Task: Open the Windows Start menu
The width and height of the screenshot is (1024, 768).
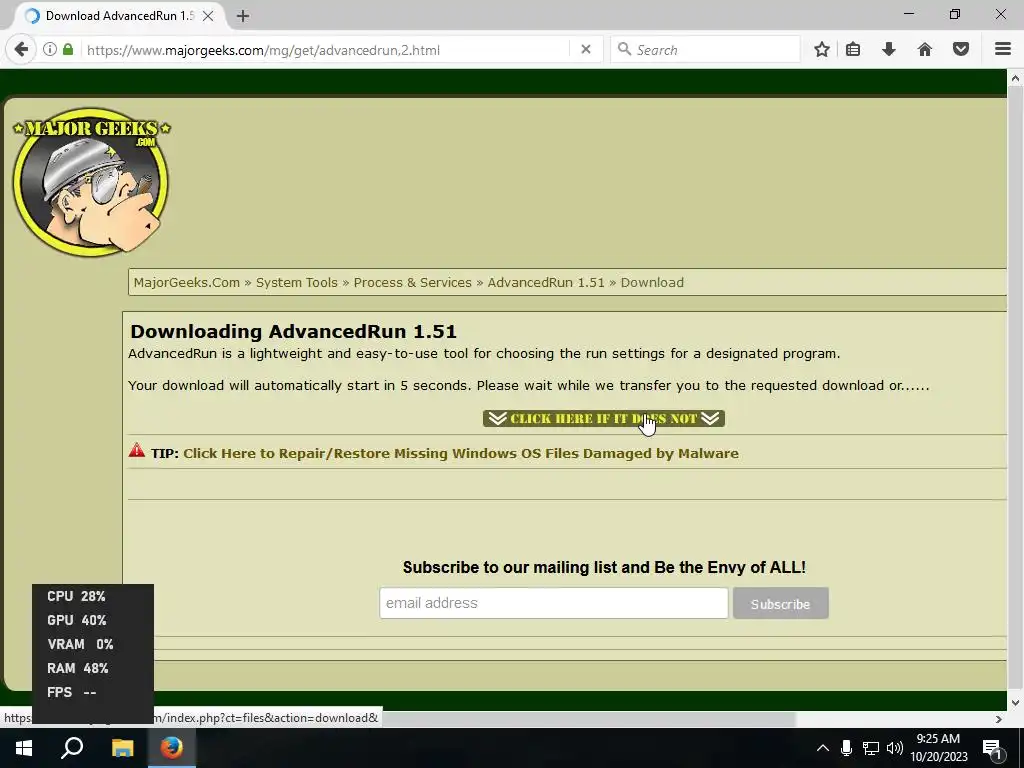Action: (24, 748)
